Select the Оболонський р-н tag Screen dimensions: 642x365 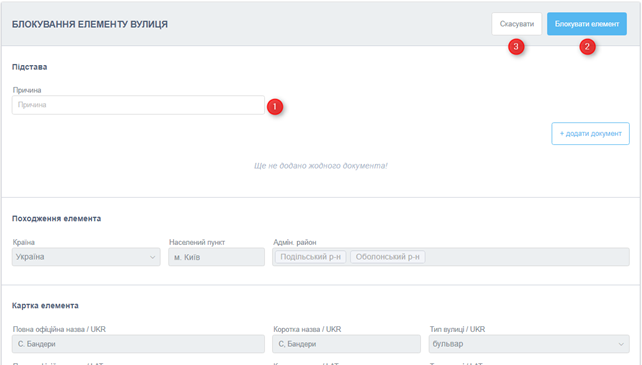tap(387, 257)
